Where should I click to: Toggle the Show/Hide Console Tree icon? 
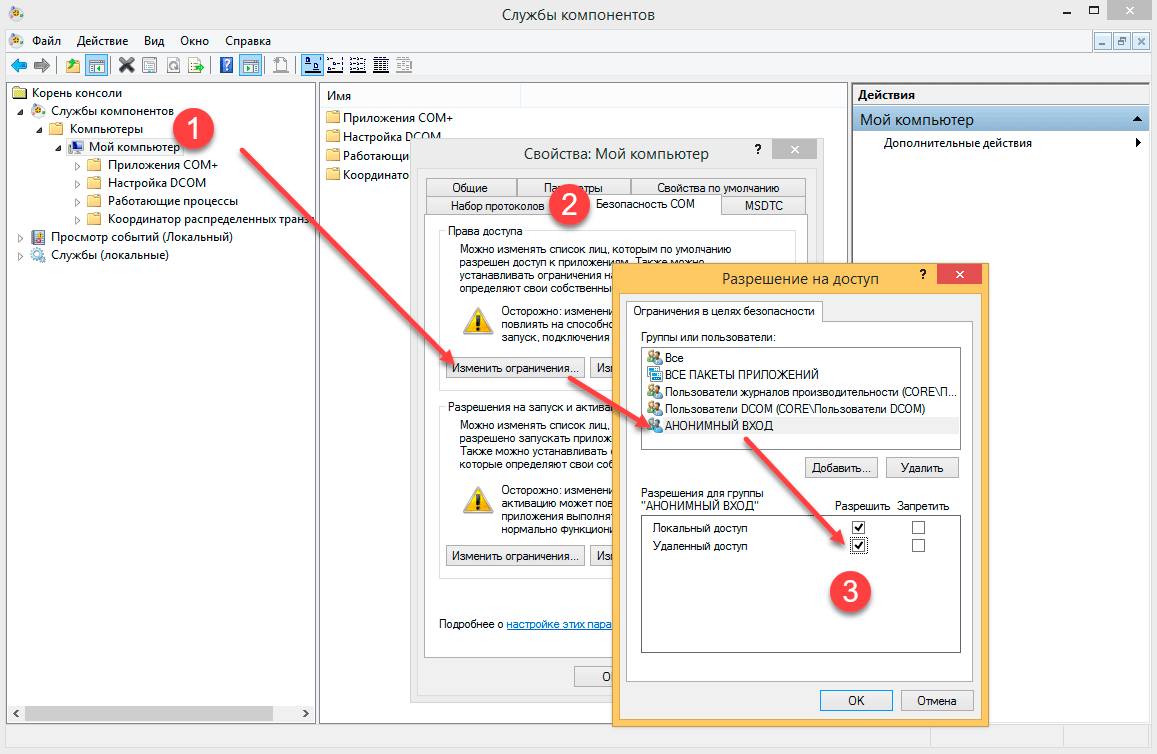(x=96, y=66)
